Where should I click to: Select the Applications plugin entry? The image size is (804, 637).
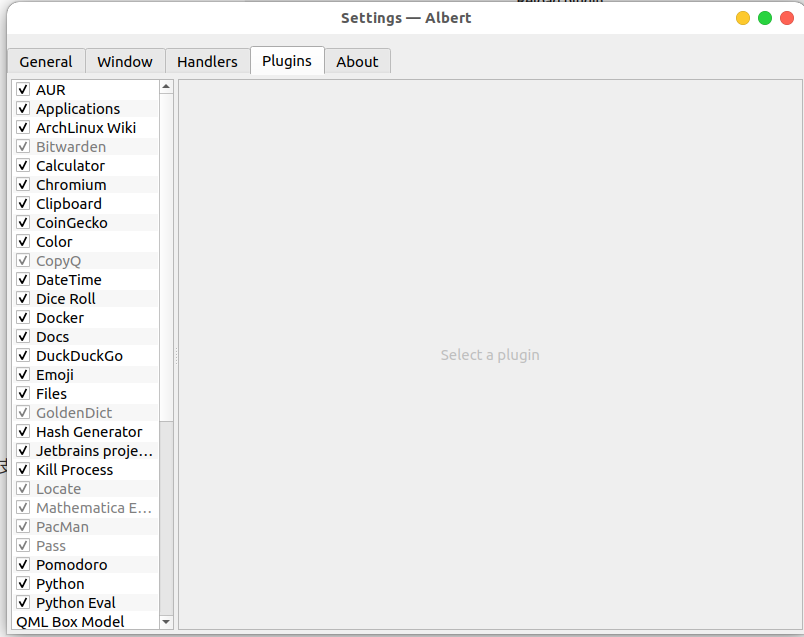[78, 109]
